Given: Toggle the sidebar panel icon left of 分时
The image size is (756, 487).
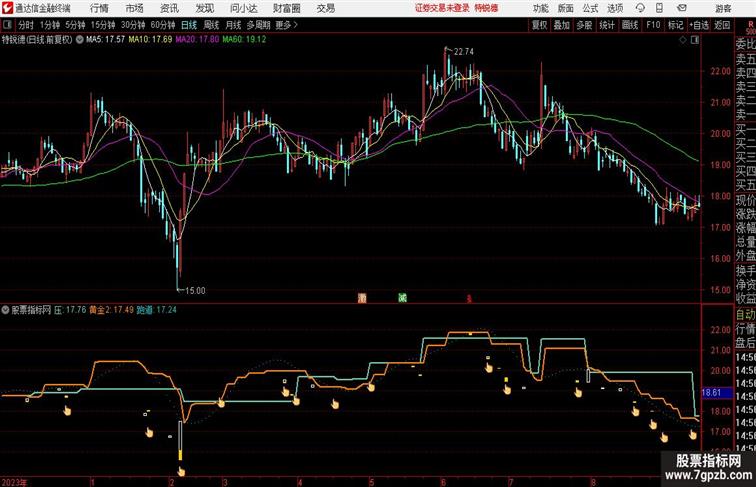Looking at the screenshot, I should point(7,25).
